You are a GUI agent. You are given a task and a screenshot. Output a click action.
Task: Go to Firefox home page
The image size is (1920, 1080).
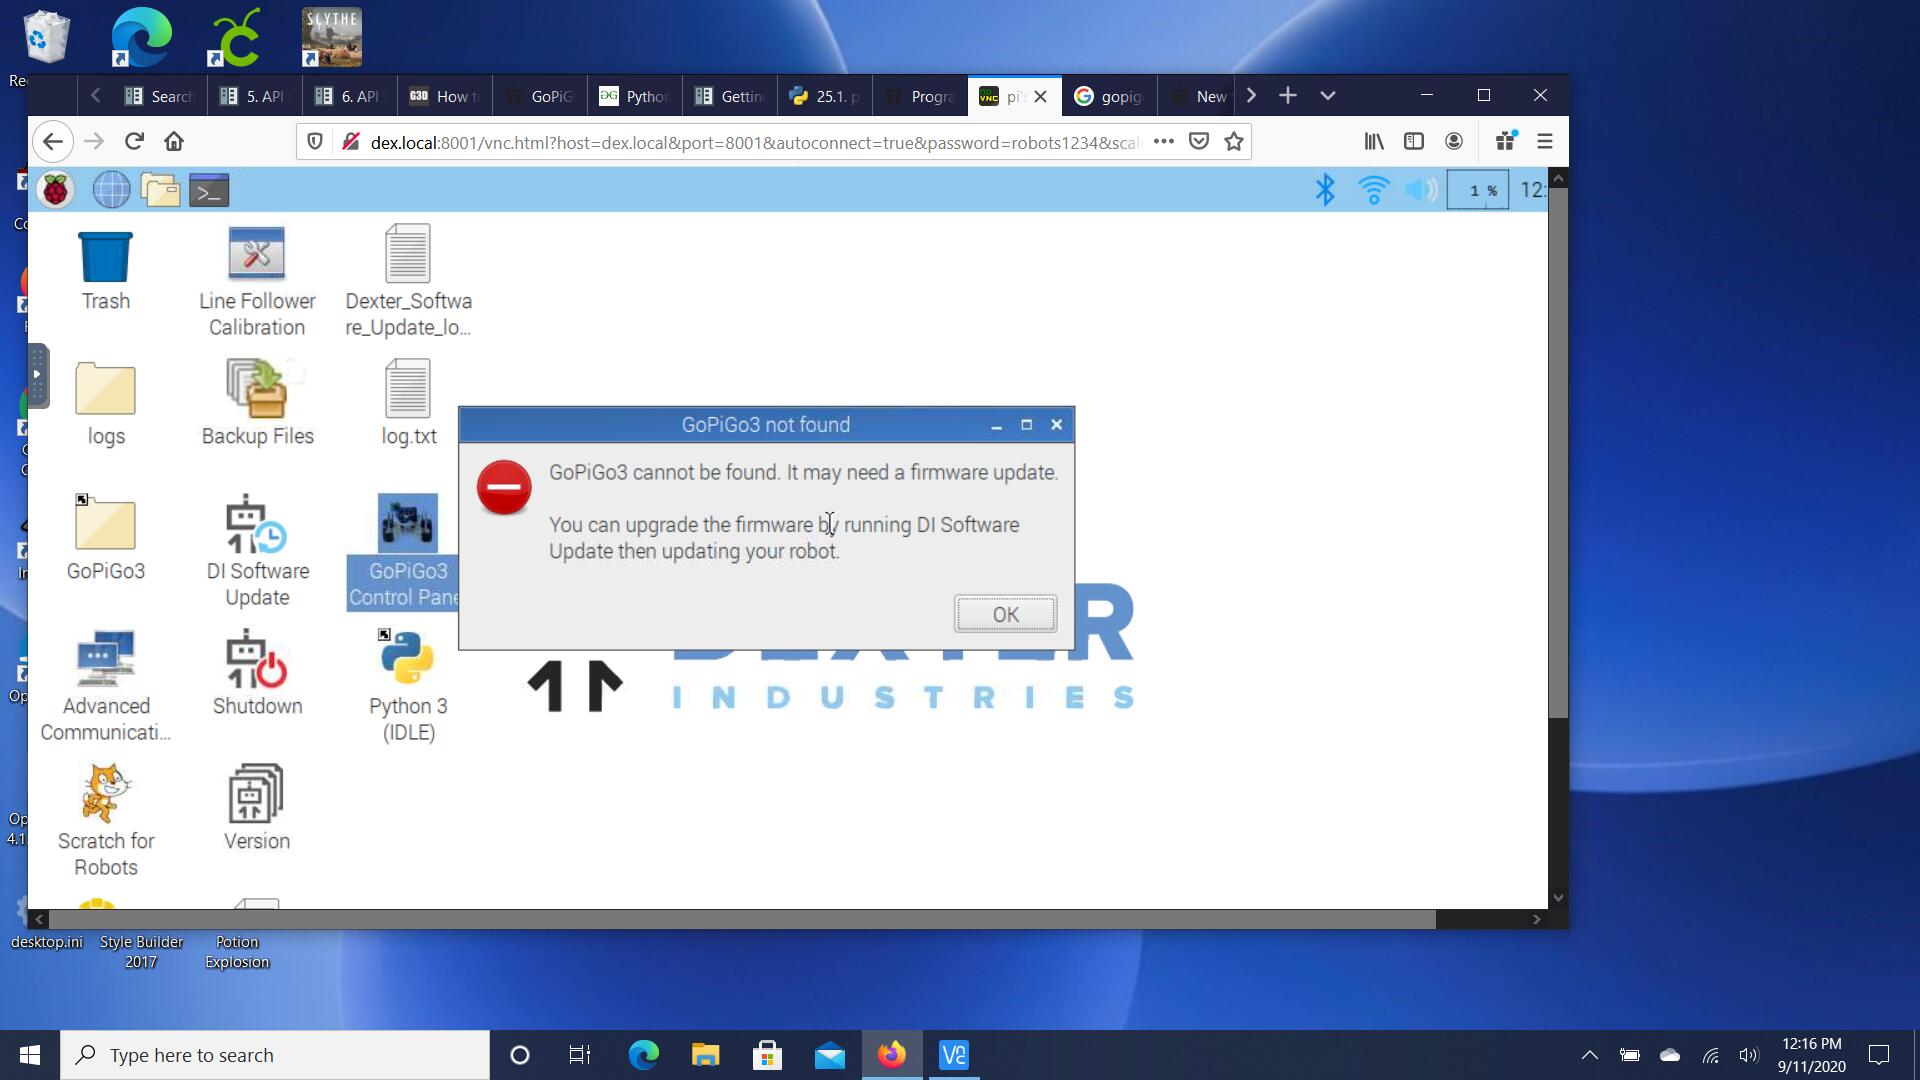click(x=174, y=142)
